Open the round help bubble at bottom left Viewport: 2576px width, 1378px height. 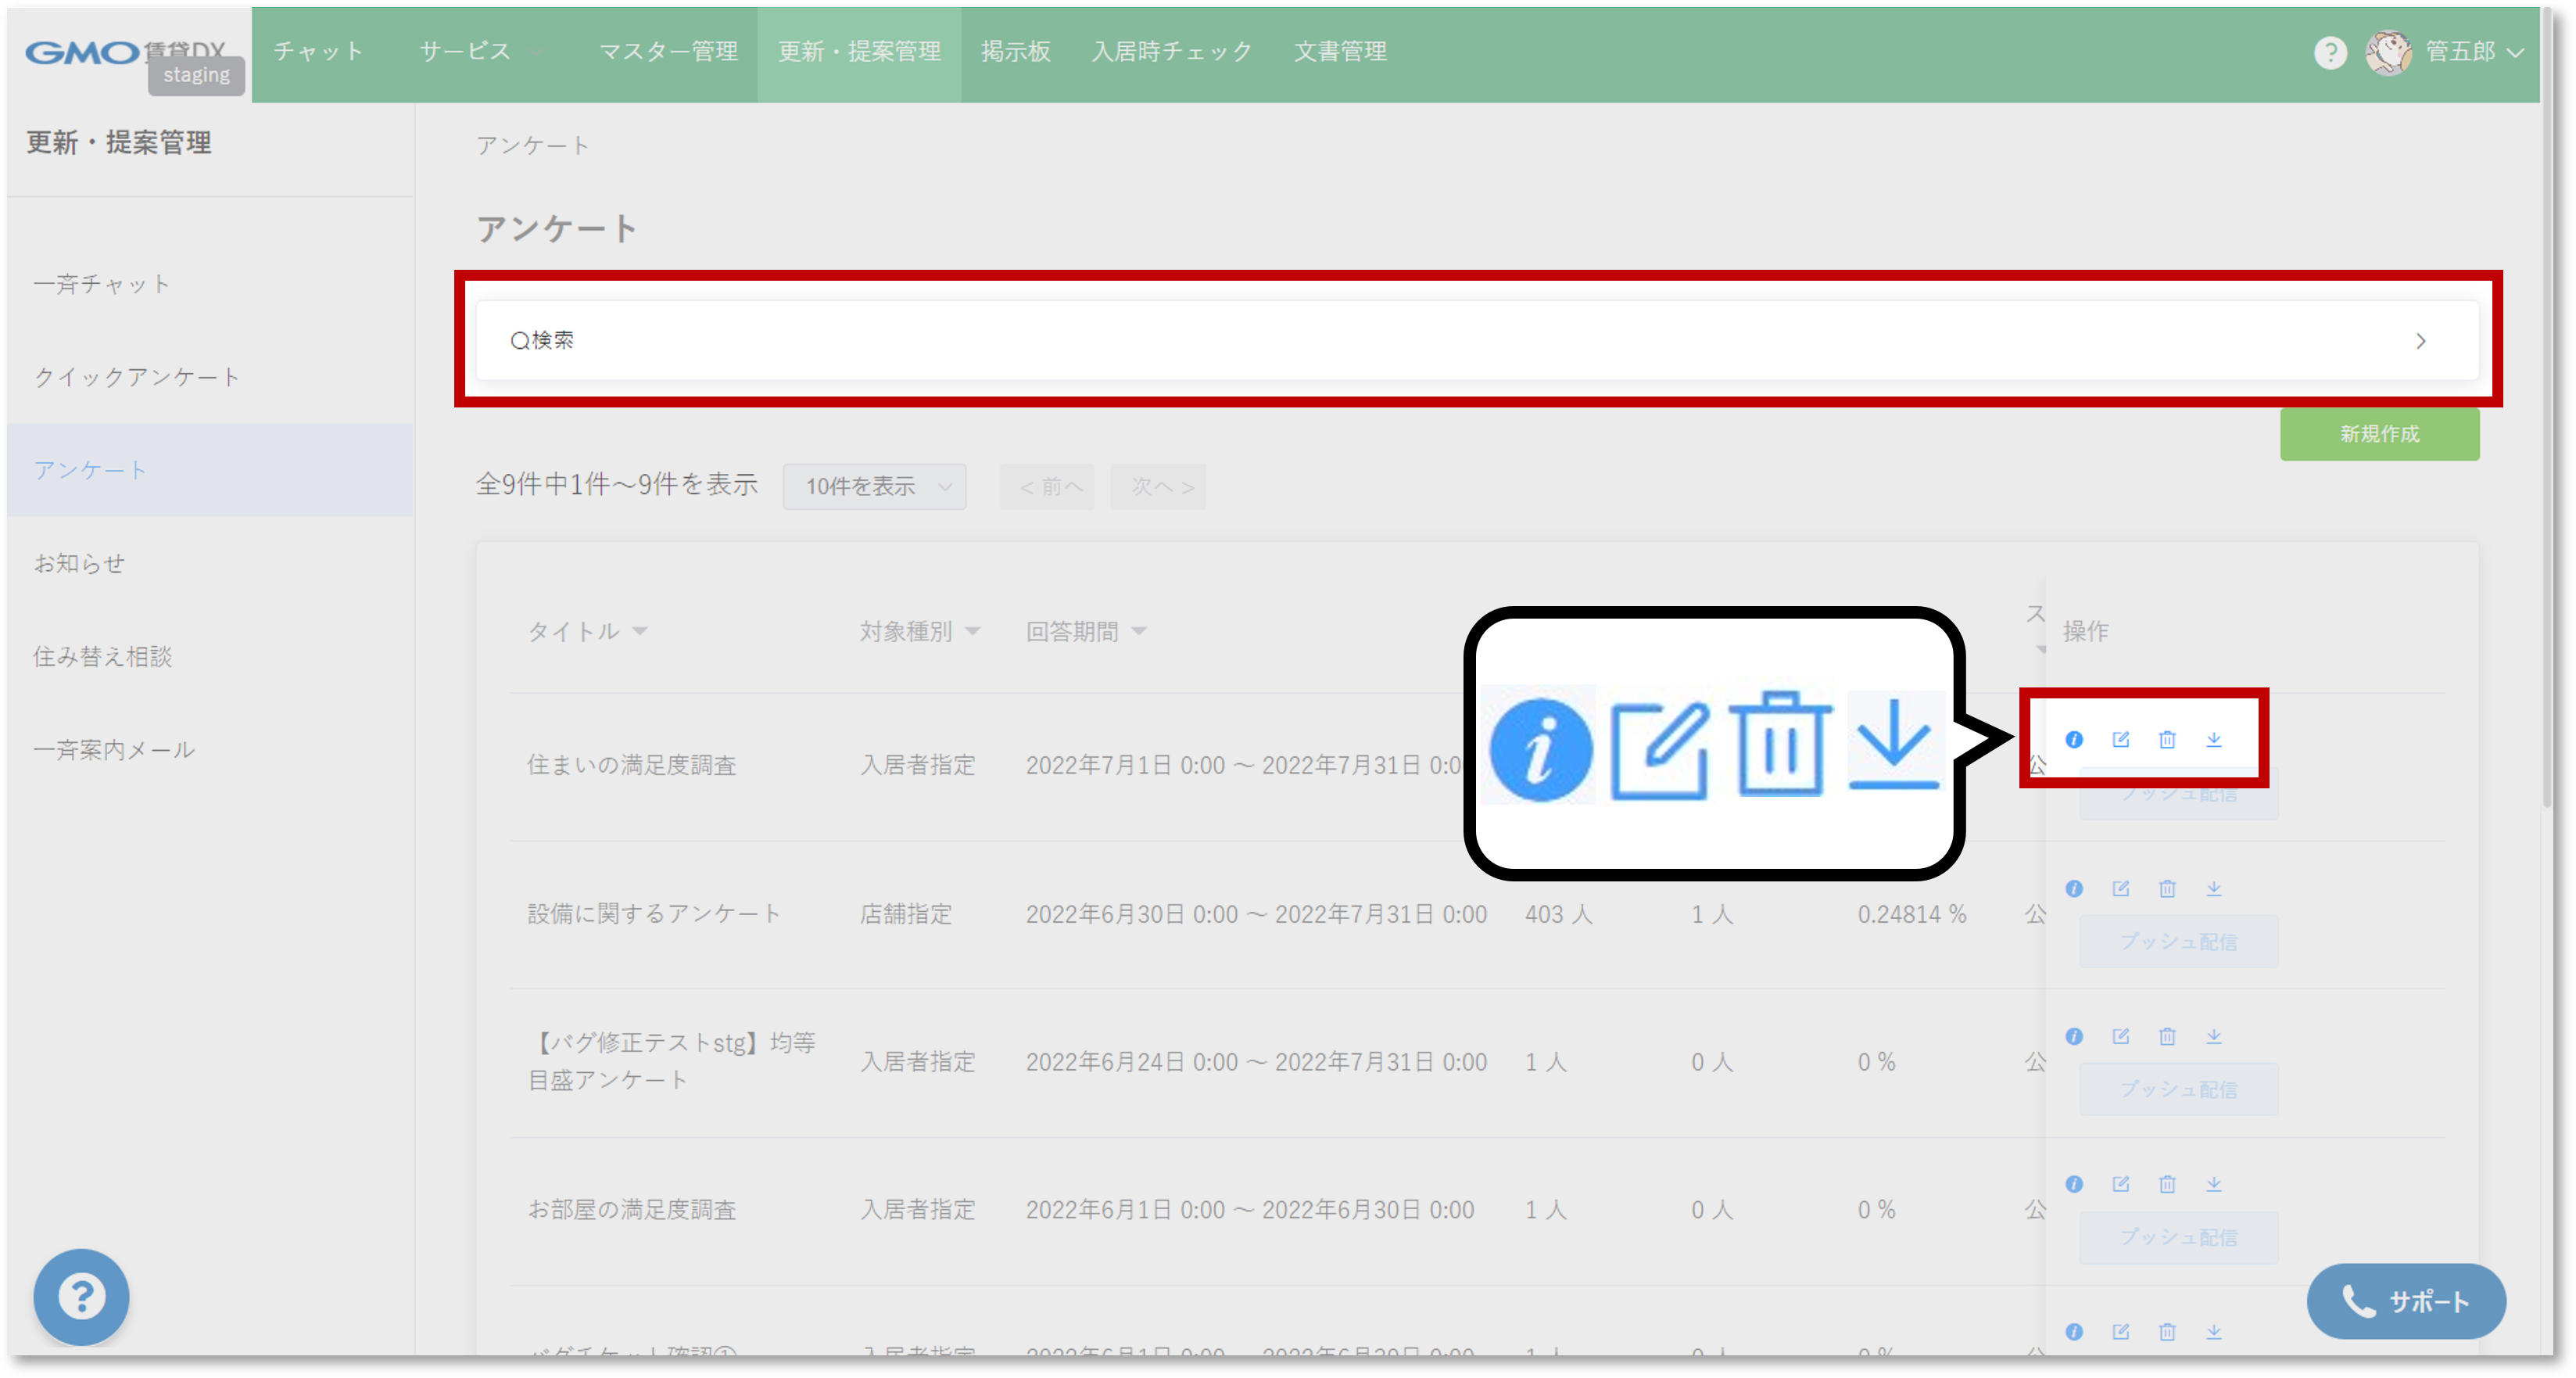click(x=81, y=1297)
